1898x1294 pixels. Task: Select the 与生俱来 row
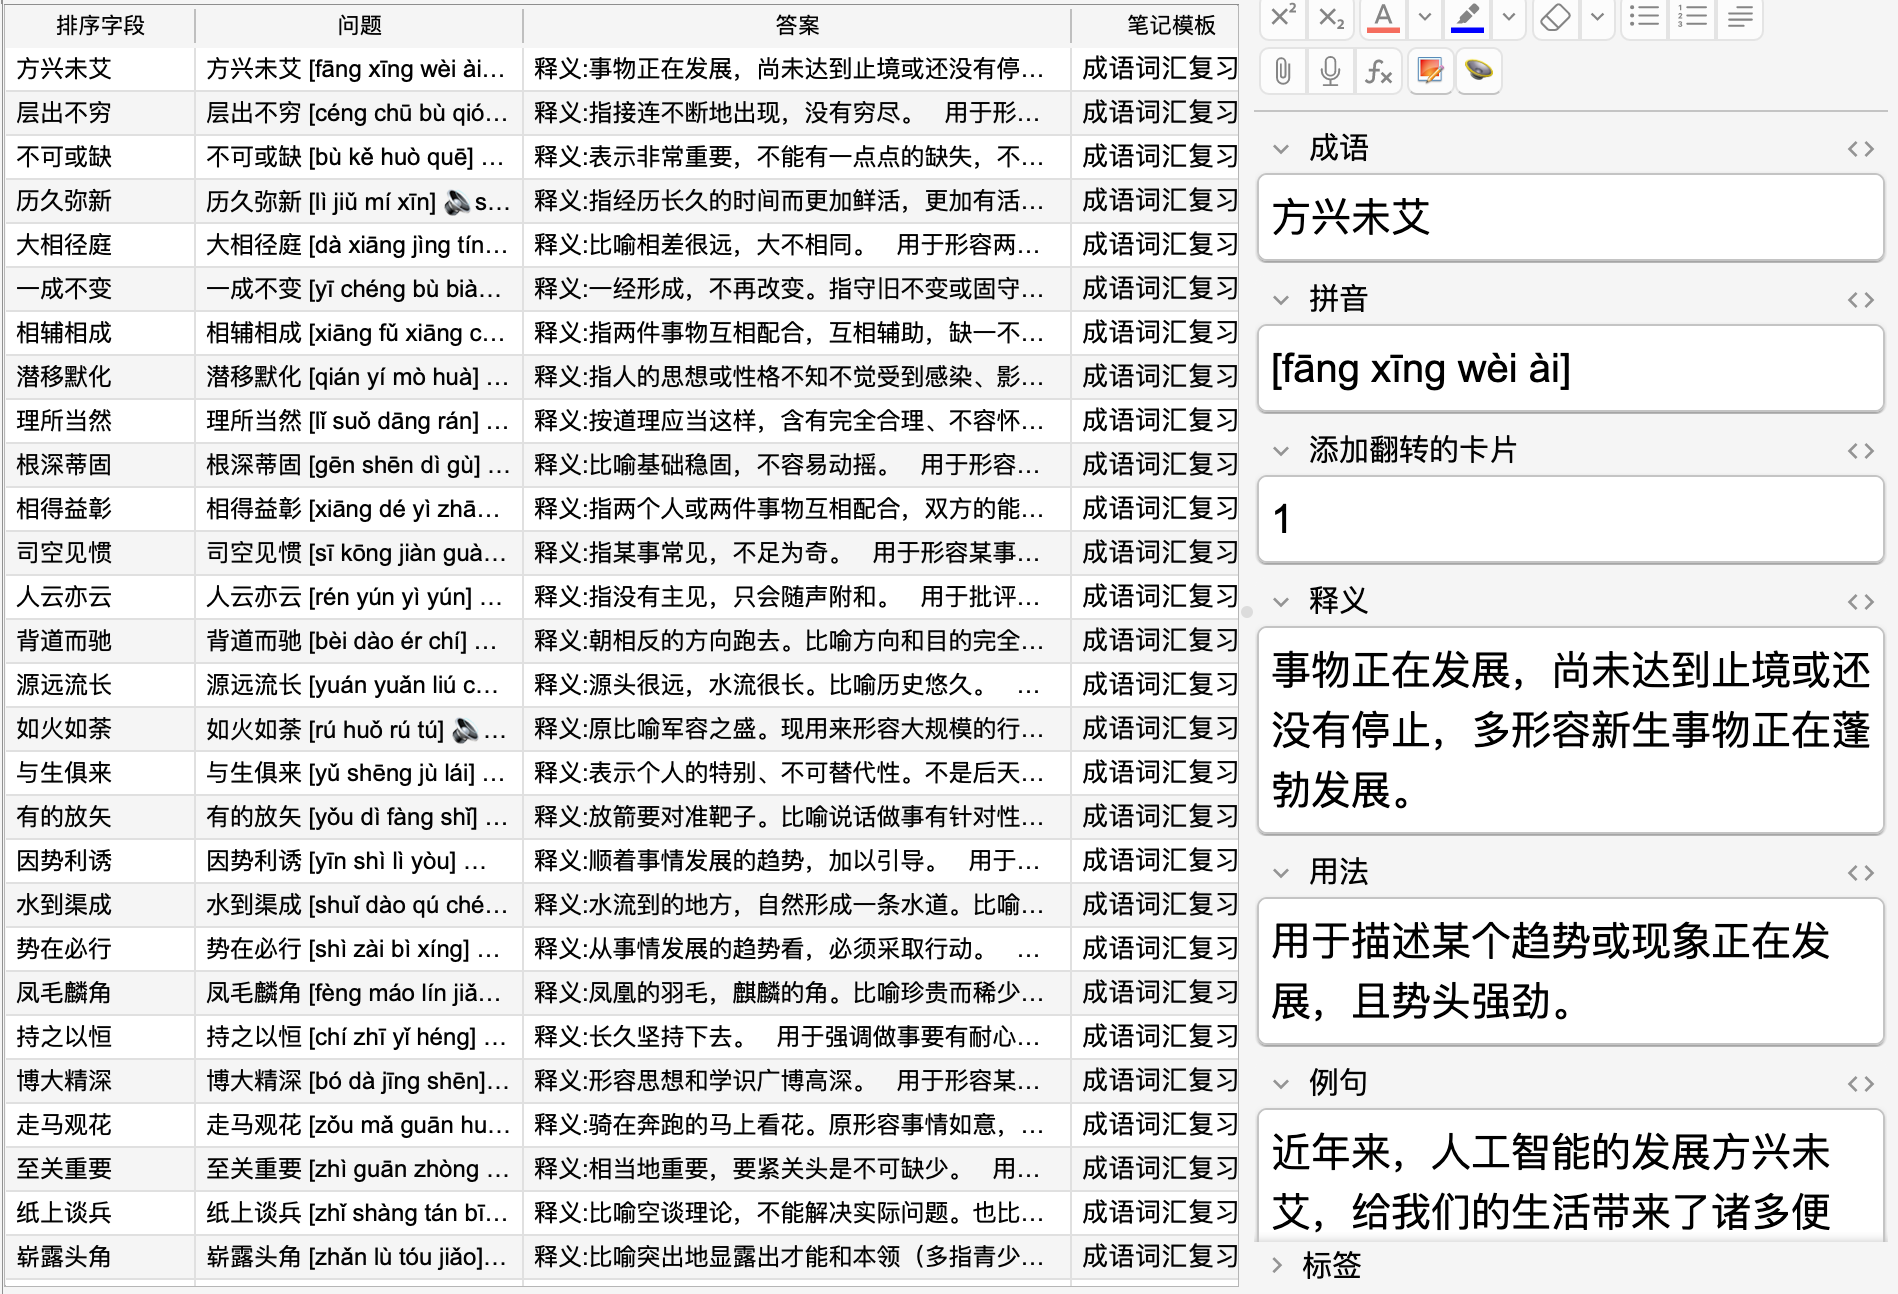pyautogui.click(x=621, y=773)
